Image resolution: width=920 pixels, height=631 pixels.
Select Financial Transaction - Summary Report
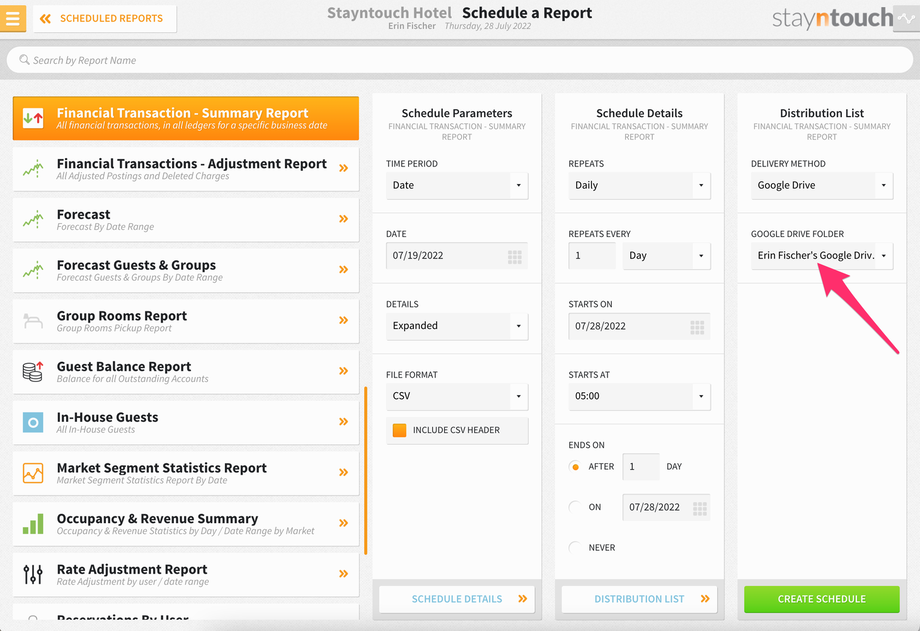(x=185, y=118)
